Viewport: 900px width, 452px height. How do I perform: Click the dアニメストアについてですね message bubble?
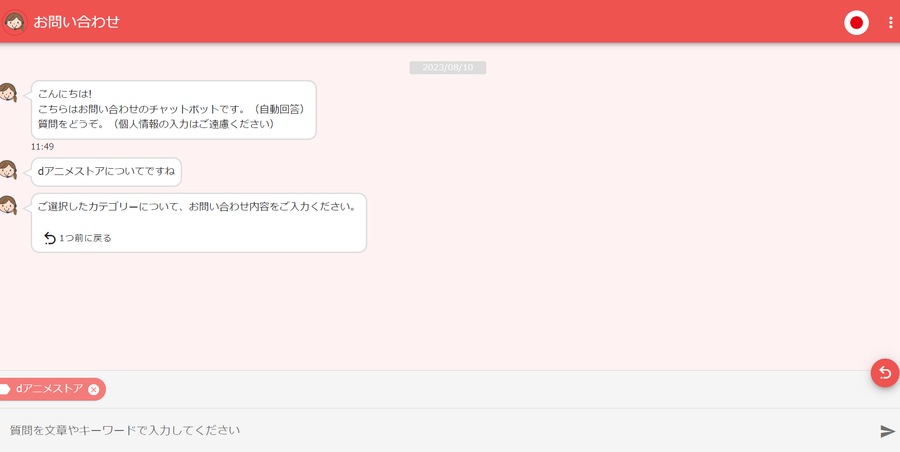[106, 172]
